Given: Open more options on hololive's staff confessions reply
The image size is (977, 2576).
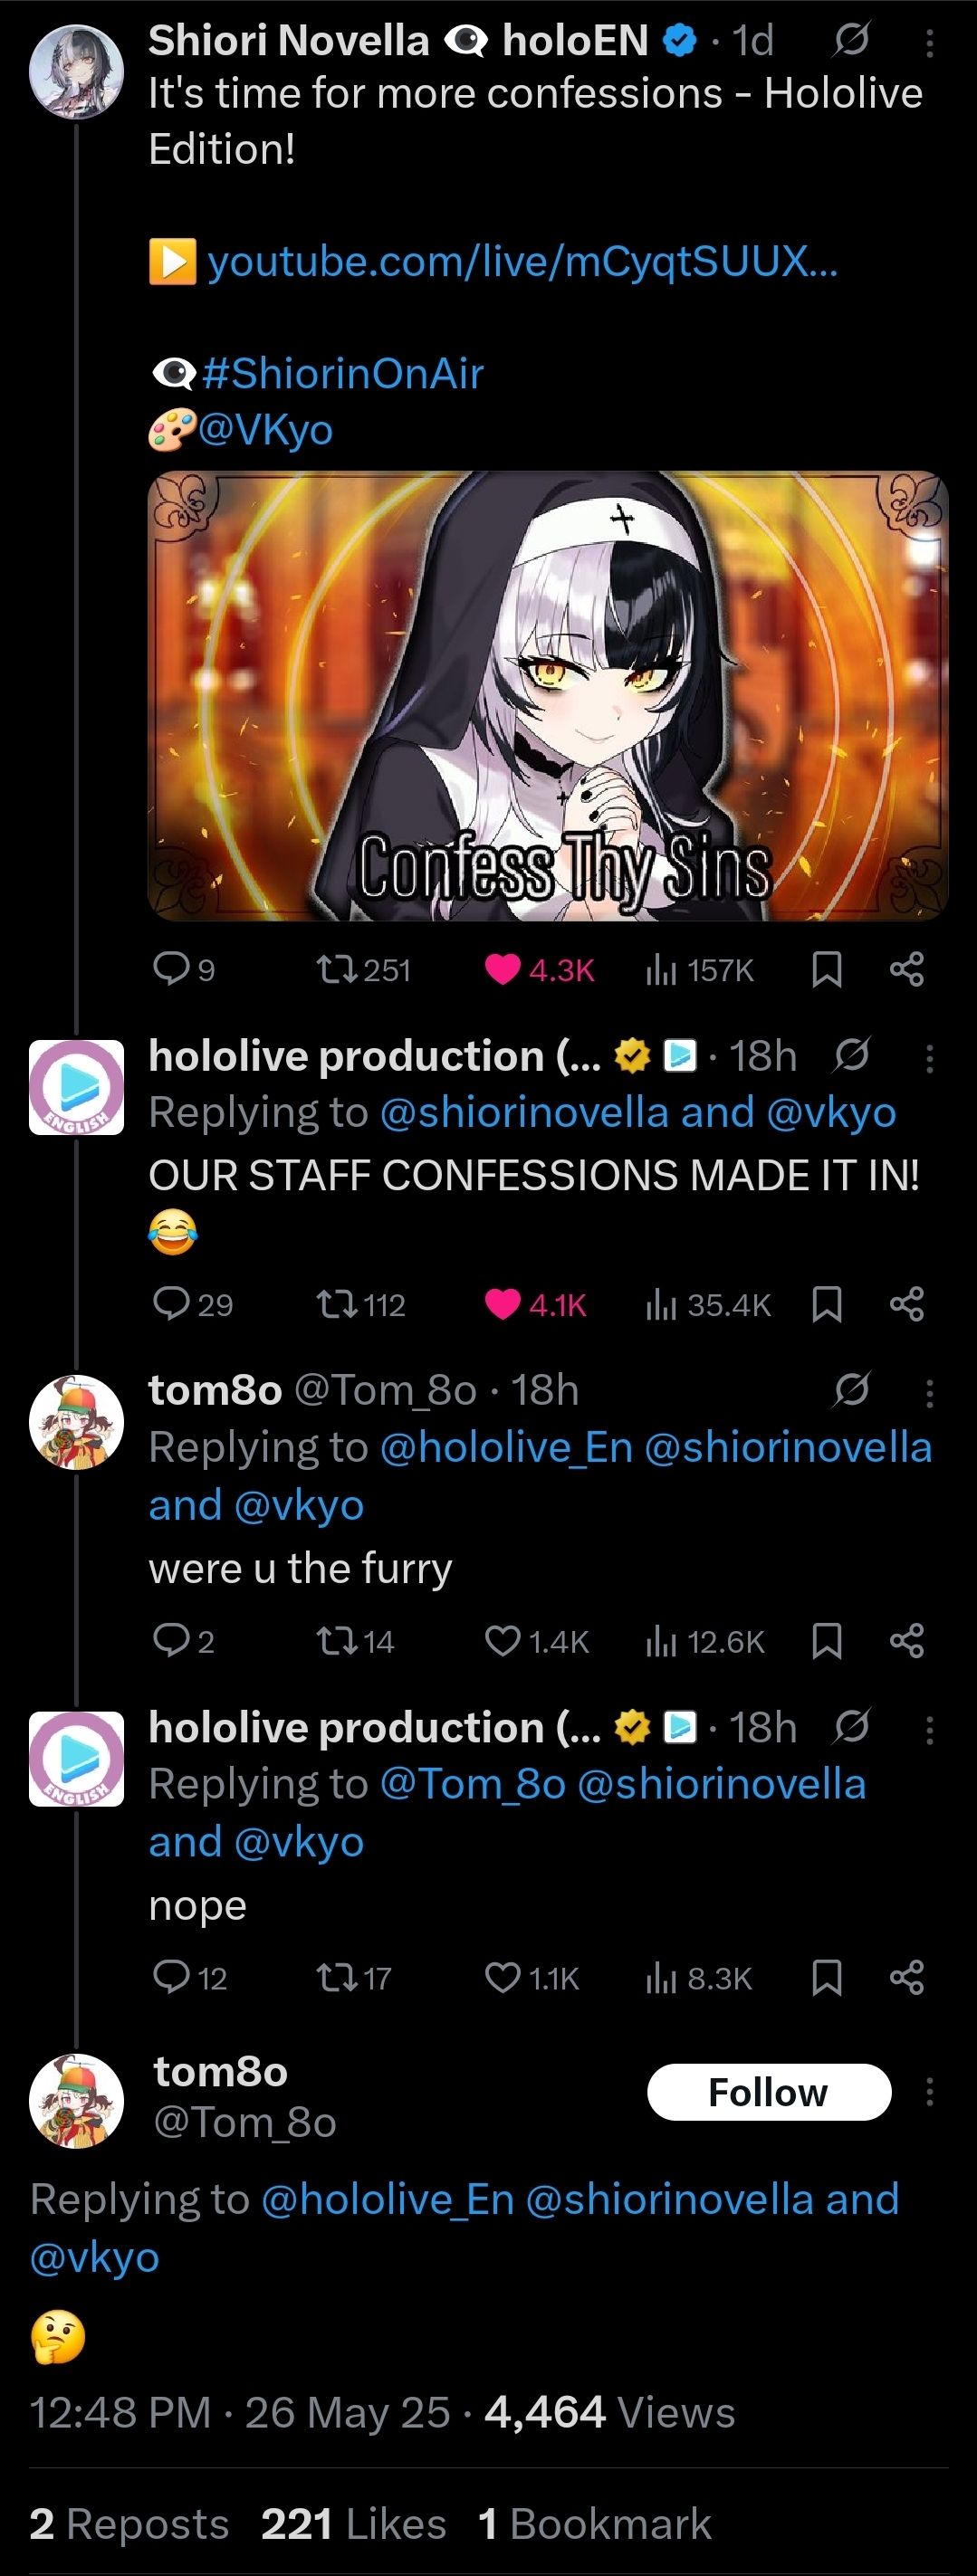Looking at the screenshot, I should tap(929, 1058).
